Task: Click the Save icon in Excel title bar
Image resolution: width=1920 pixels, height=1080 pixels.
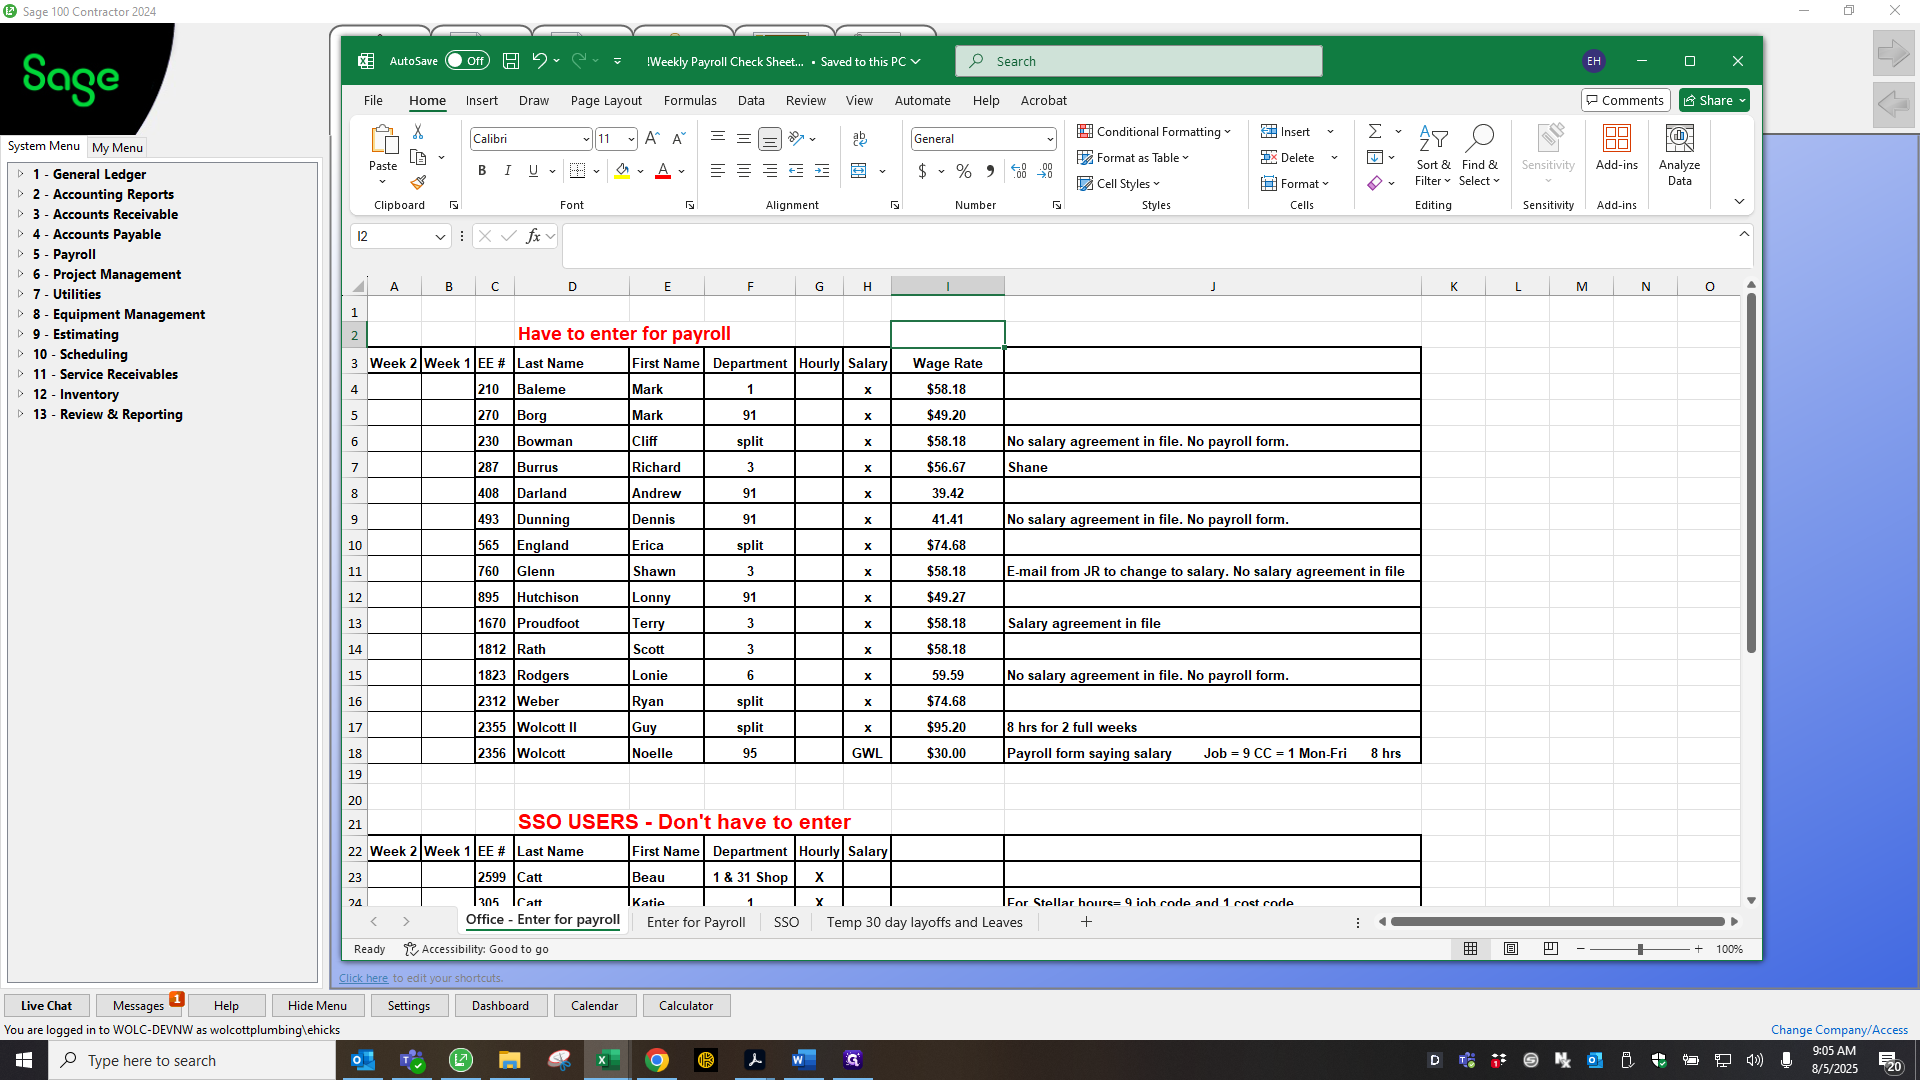Action: pyautogui.click(x=511, y=61)
